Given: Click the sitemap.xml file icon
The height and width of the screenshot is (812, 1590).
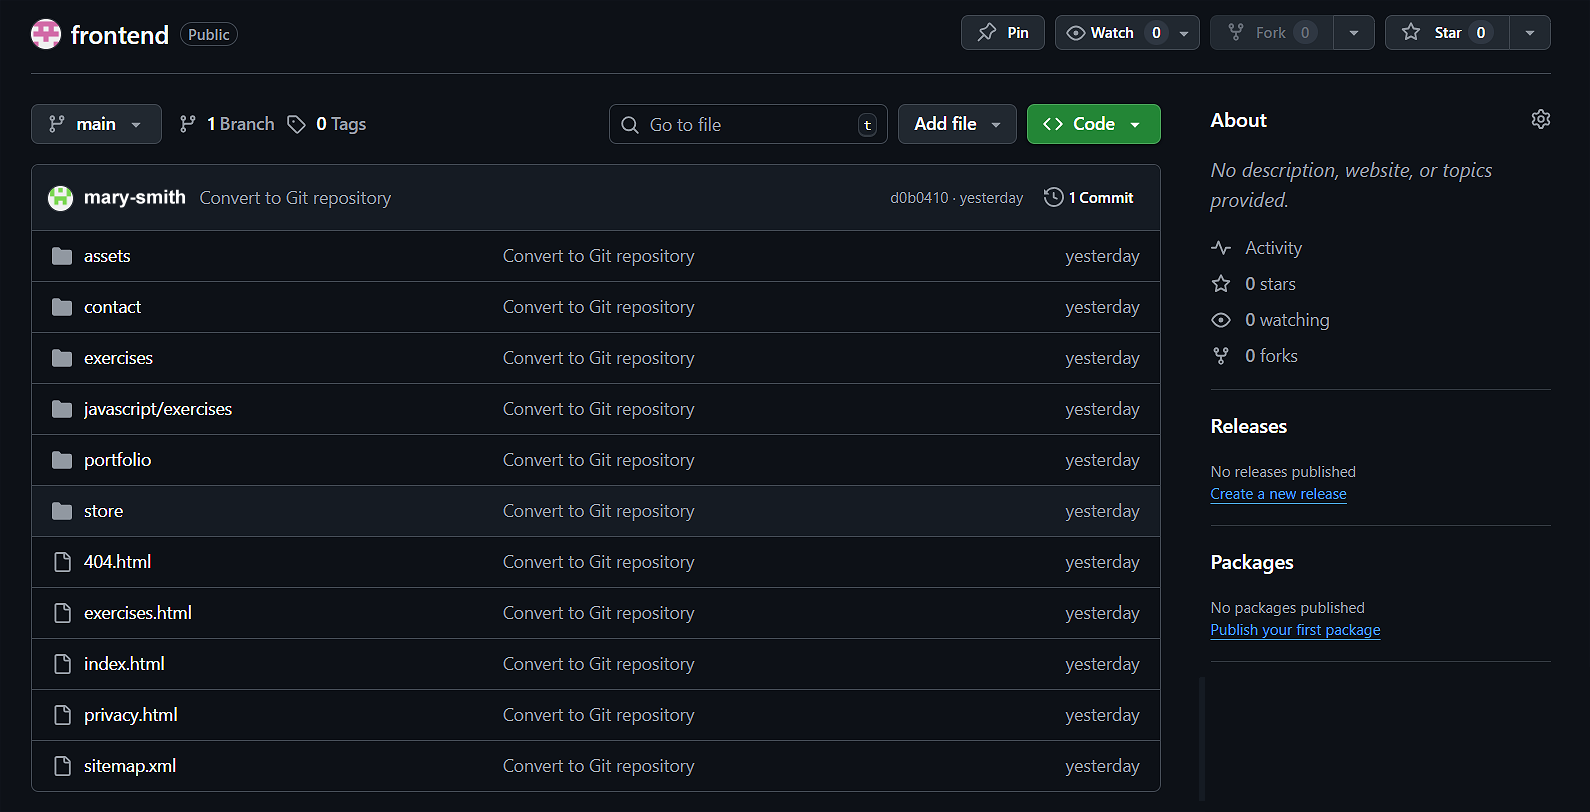Looking at the screenshot, I should [62, 766].
